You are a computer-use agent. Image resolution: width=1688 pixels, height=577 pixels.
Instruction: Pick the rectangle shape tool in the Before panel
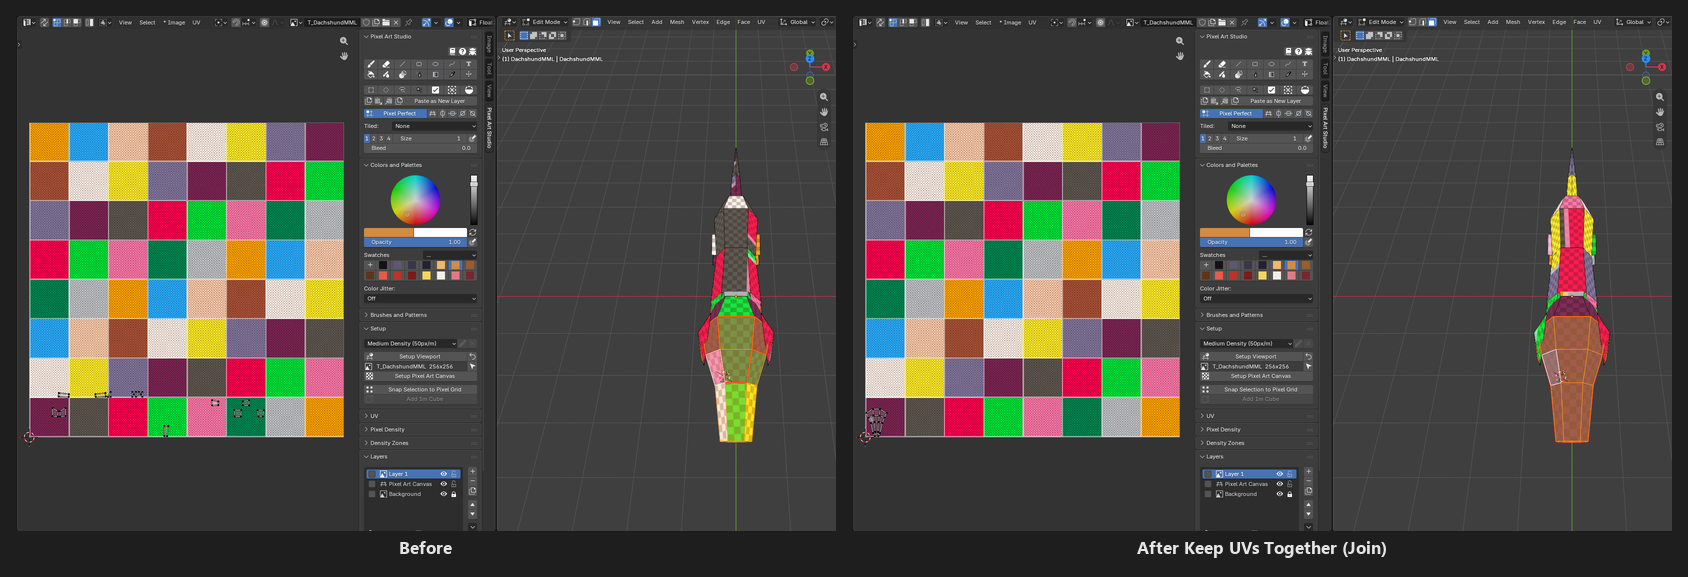click(x=419, y=64)
